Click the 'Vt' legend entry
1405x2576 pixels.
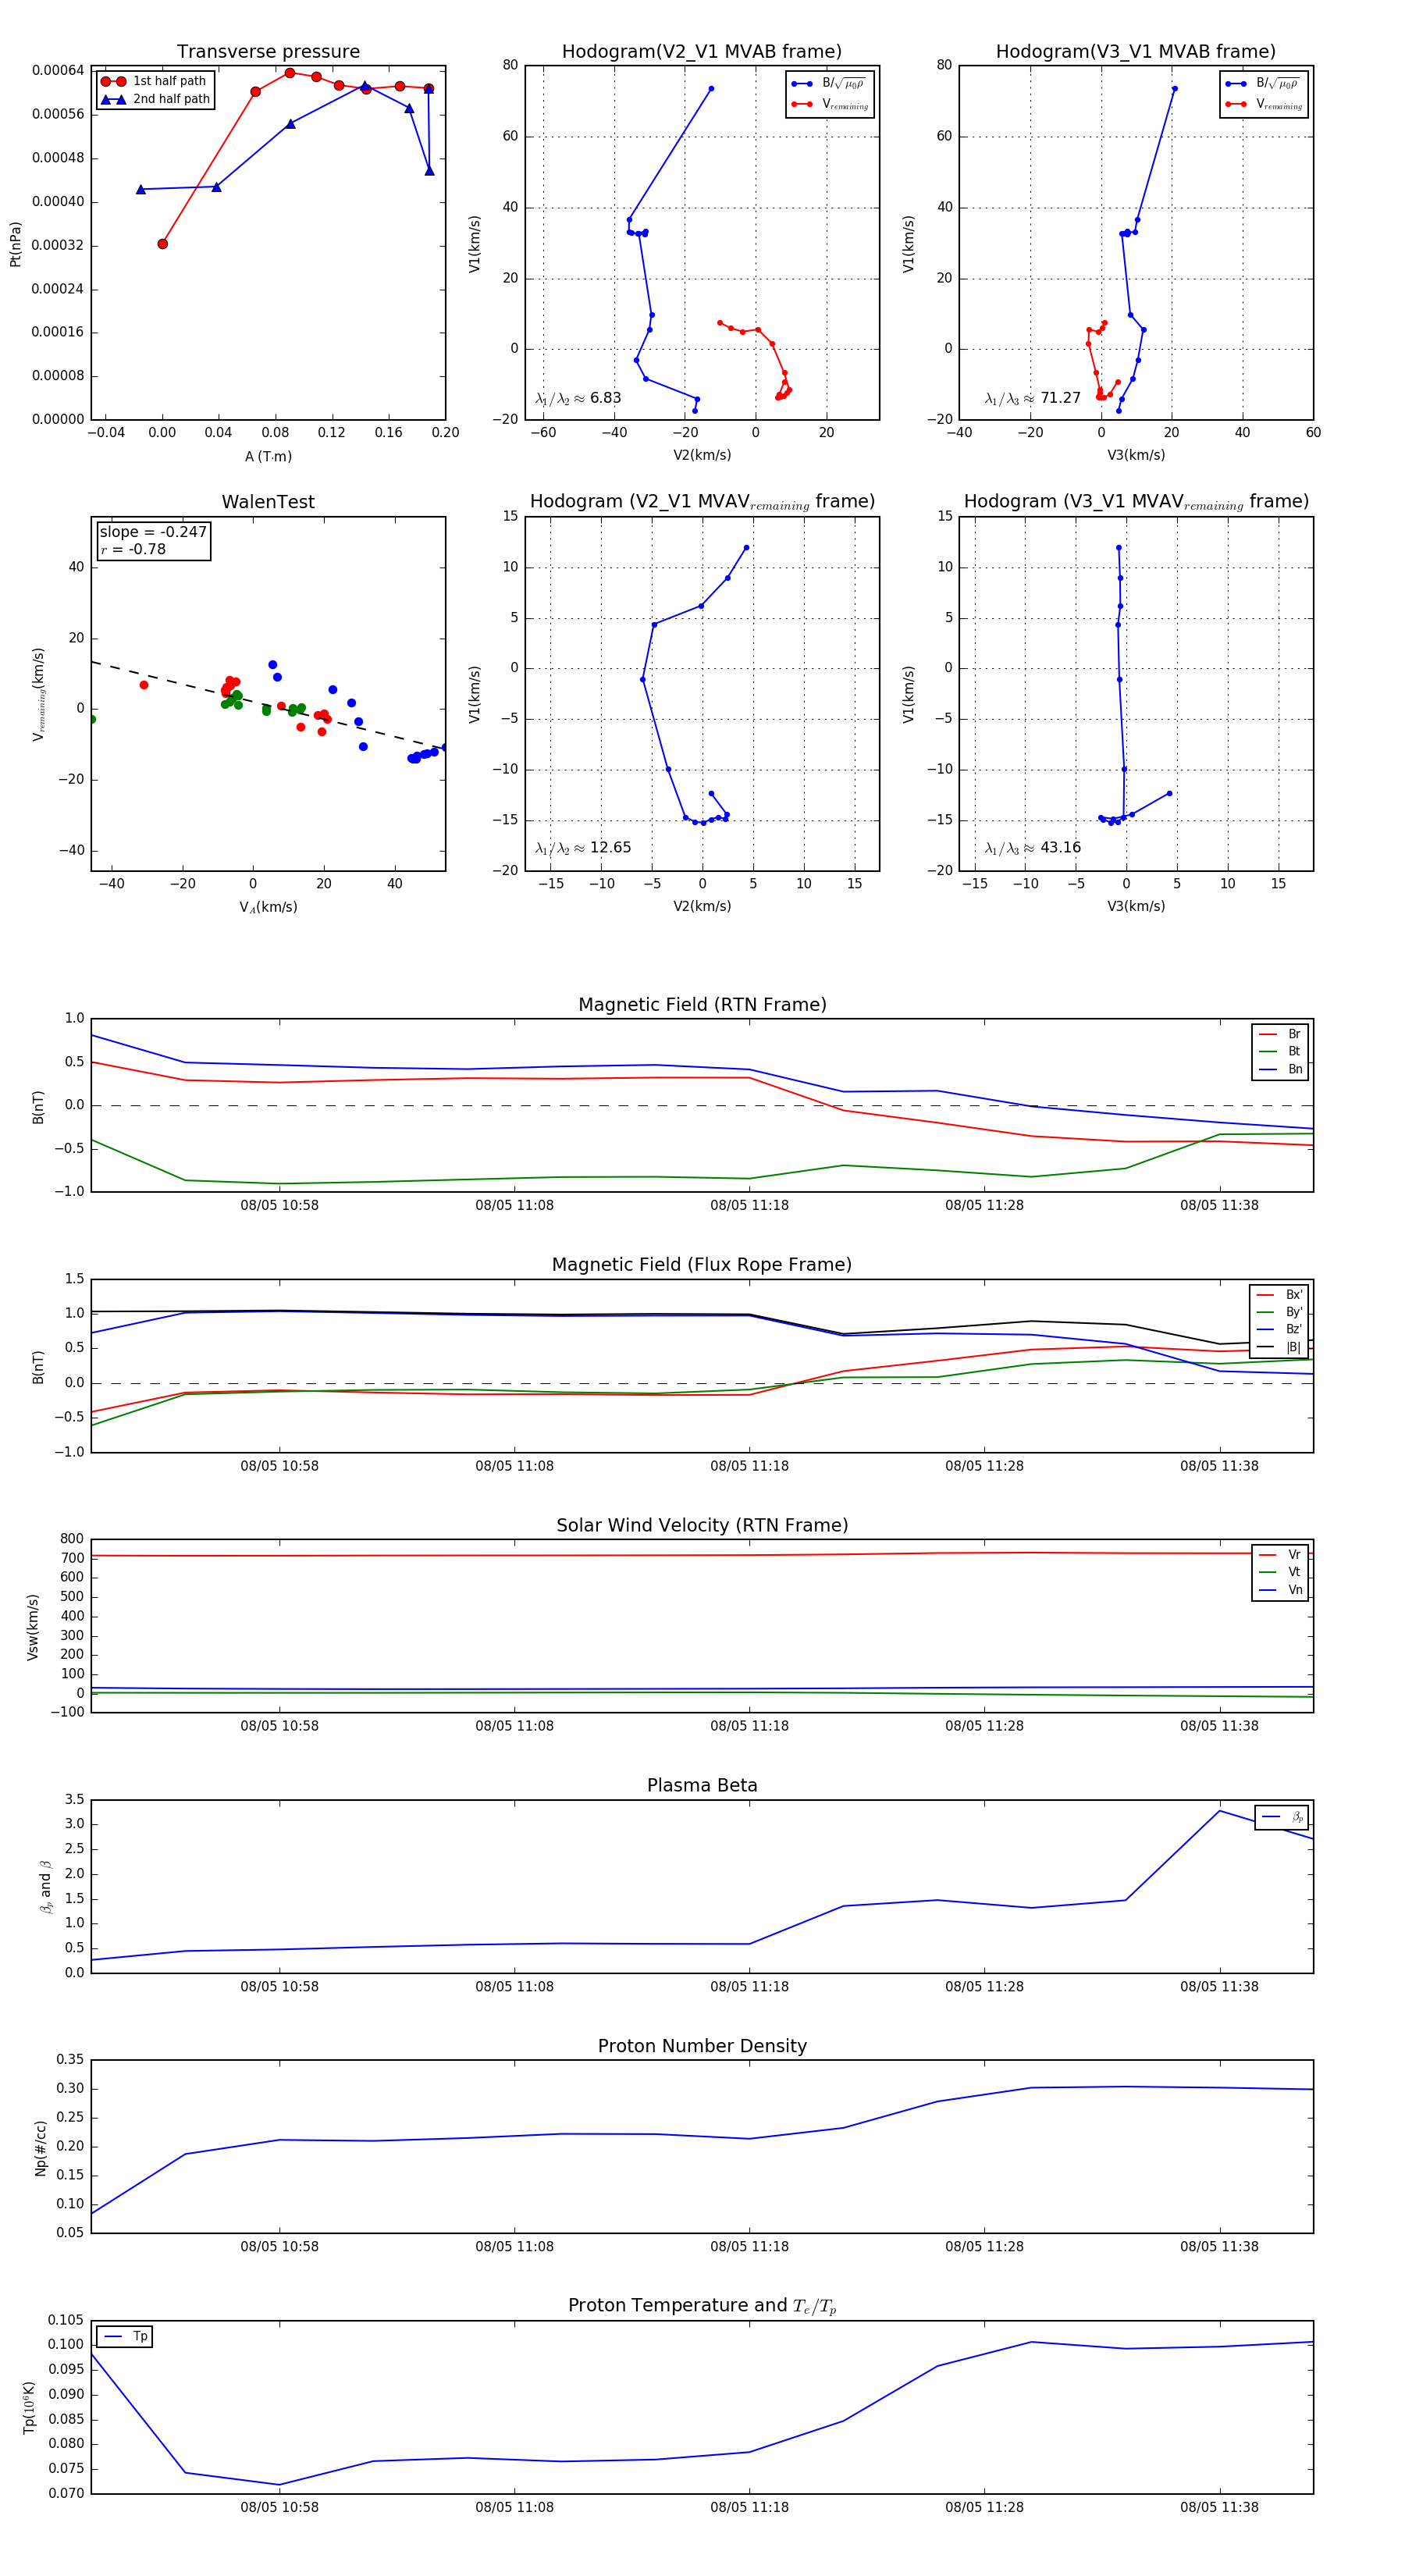click(1281, 1572)
